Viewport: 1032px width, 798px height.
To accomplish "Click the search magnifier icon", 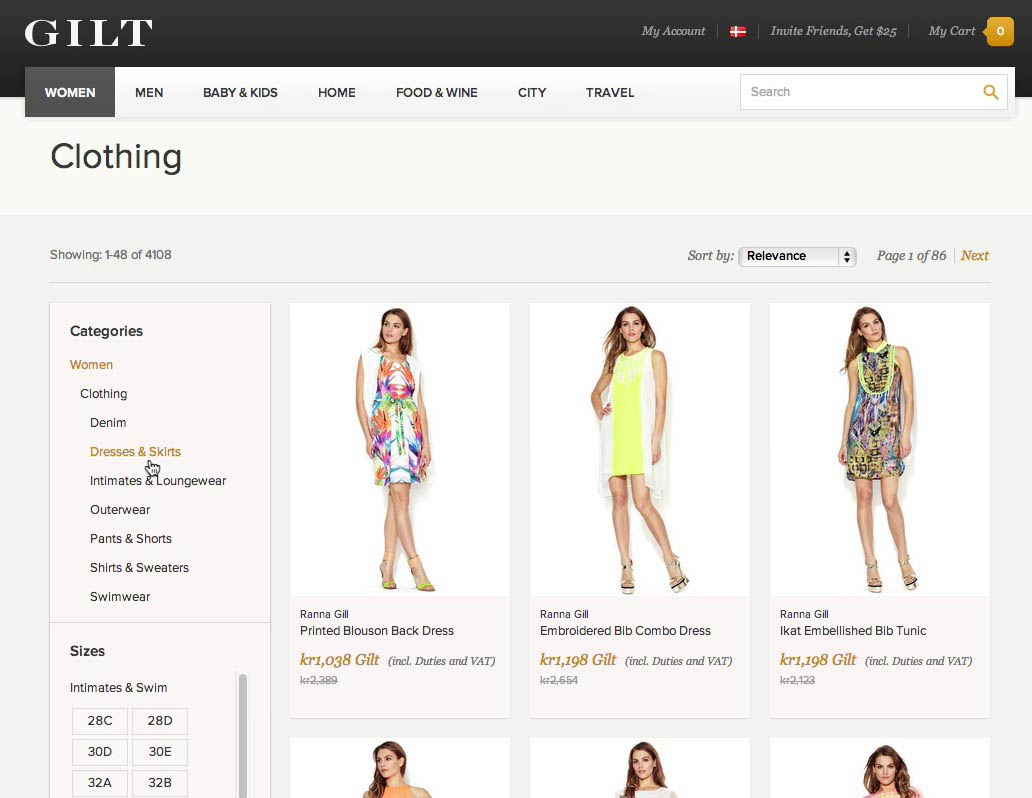I will tap(990, 92).
